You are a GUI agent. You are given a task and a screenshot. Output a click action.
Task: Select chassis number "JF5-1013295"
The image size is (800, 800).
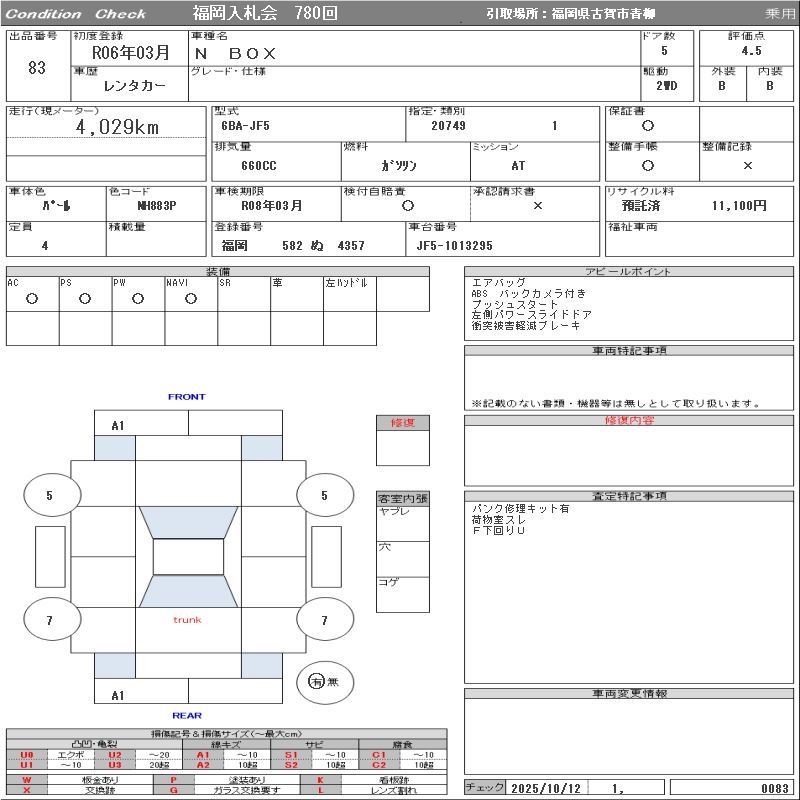454,246
